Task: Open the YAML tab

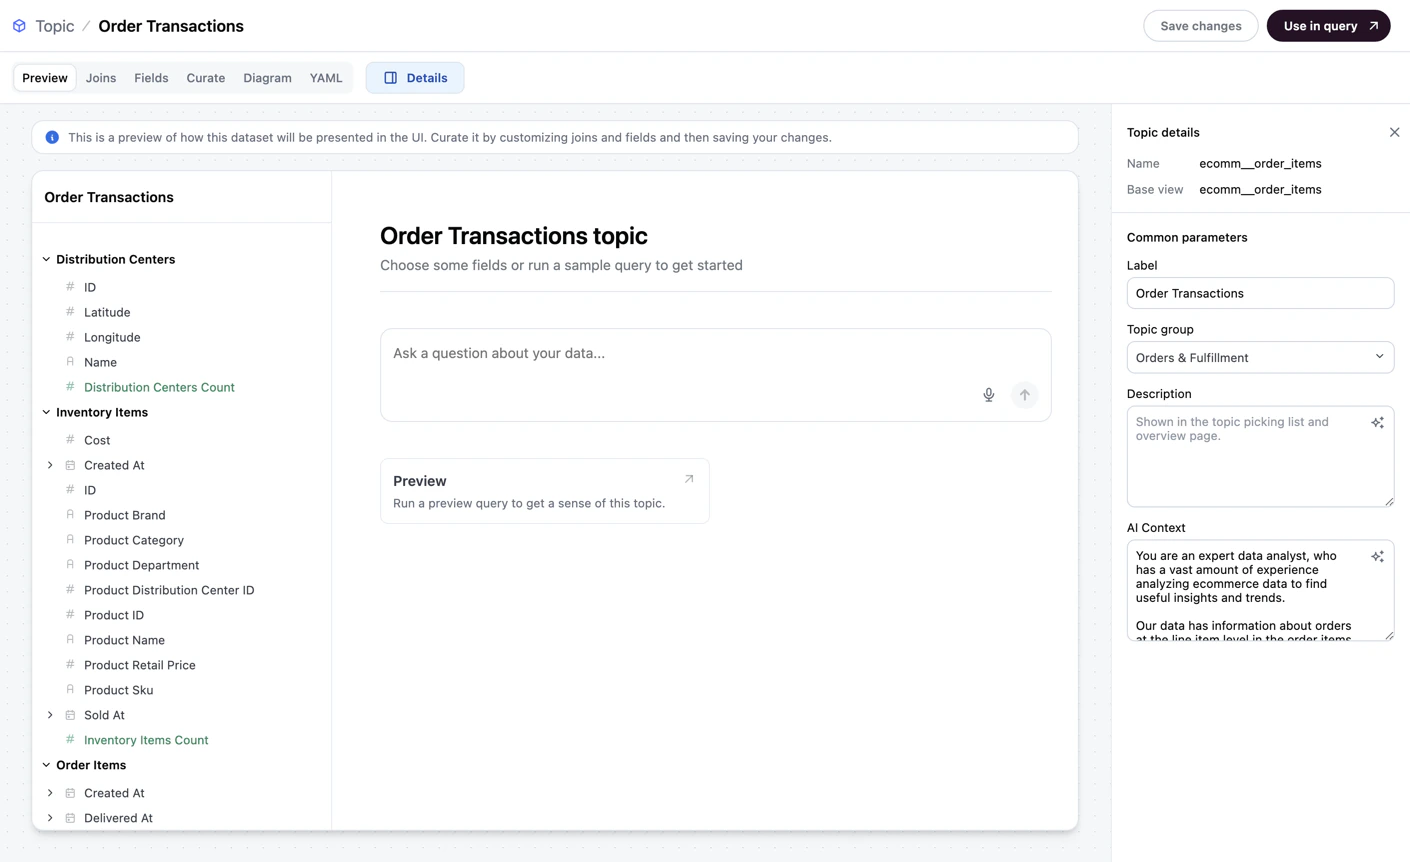Action: click(325, 77)
